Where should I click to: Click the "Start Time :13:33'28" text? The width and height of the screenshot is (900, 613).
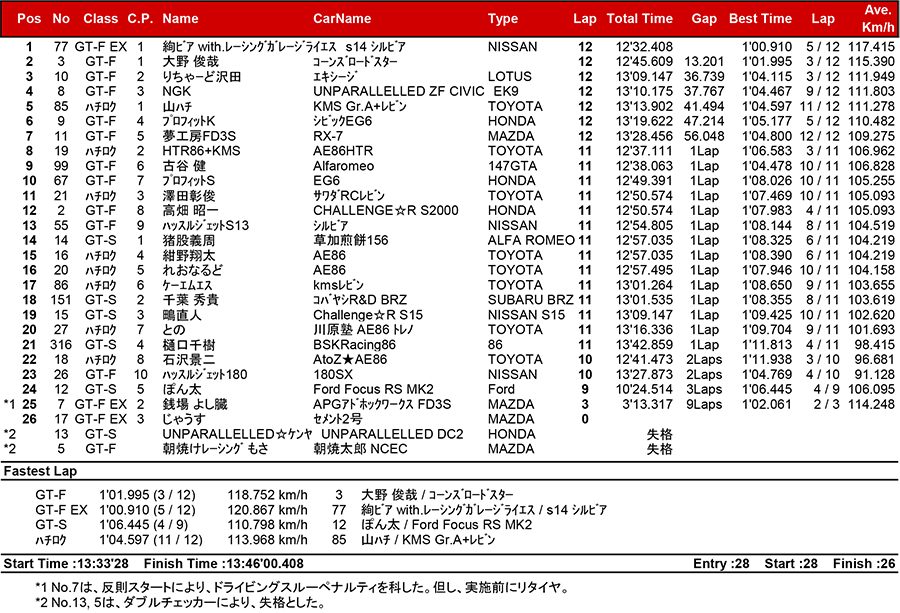(66, 564)
